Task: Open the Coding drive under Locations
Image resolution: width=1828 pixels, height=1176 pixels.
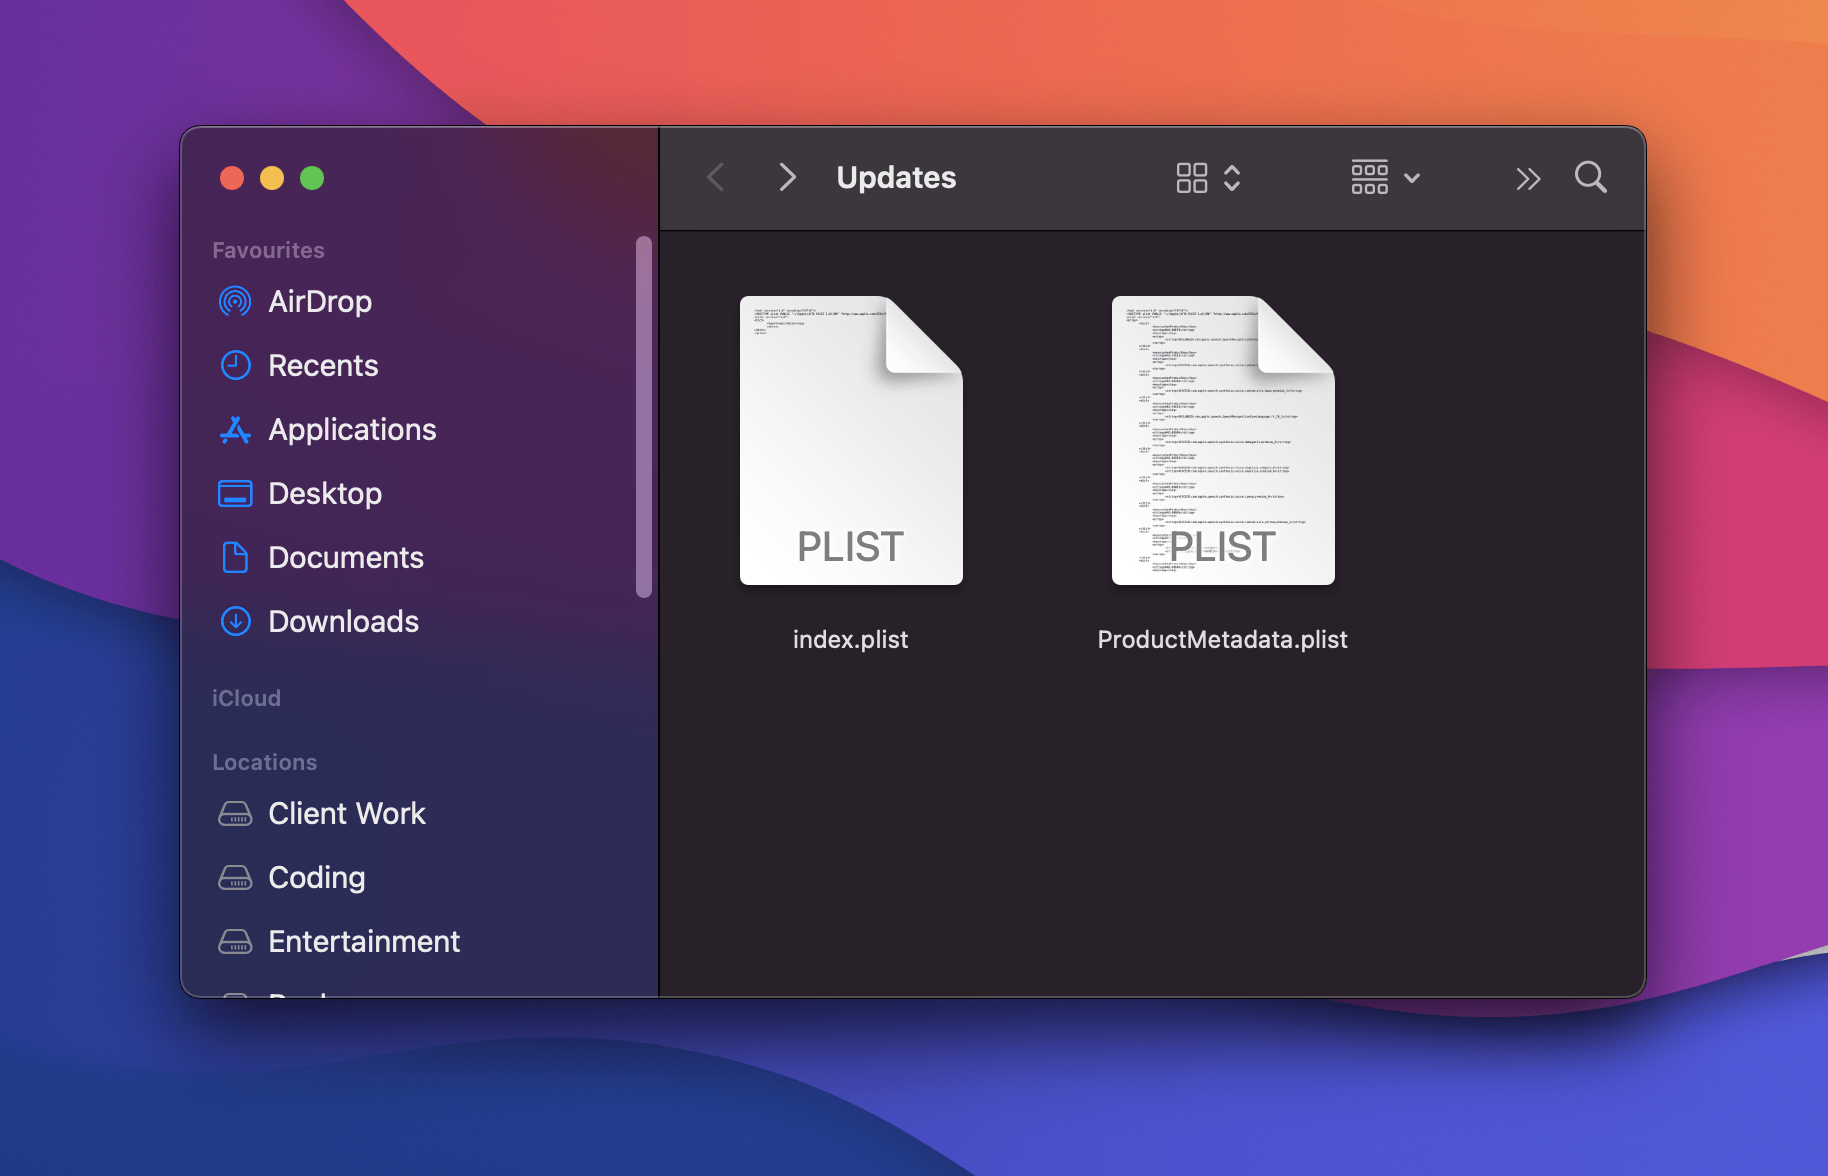Action: point(315,877)
